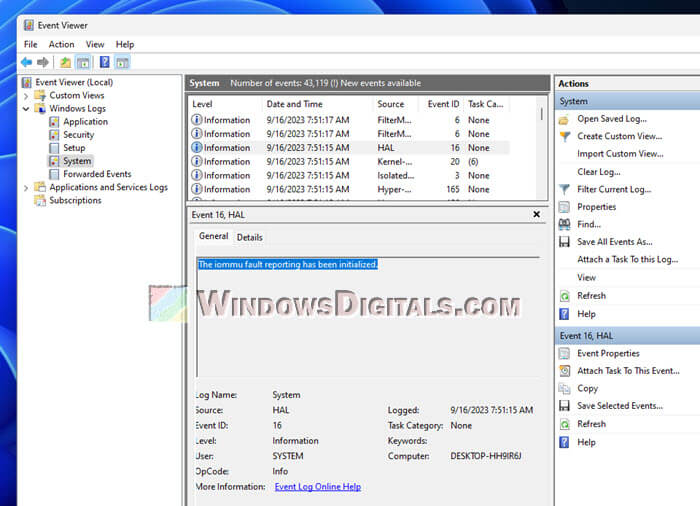Open the View menu
Screen dimensions: 700x506
pos(95,44)
